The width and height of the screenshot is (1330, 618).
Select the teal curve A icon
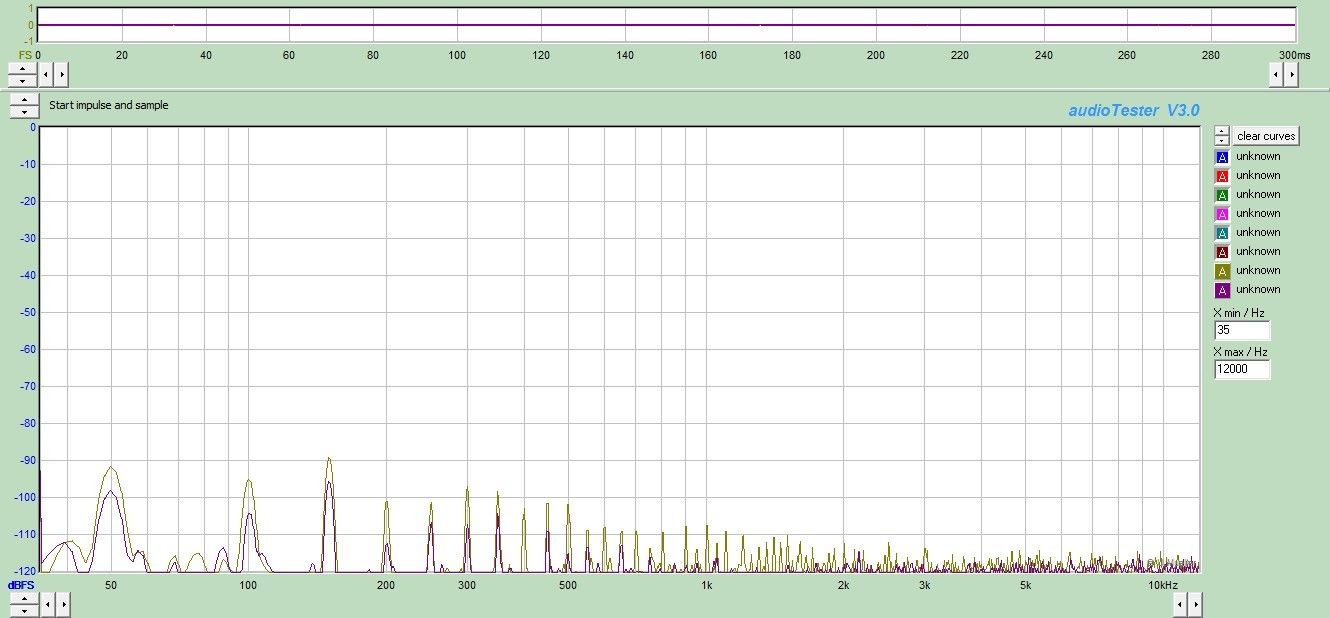click(x=1222, y=233)
